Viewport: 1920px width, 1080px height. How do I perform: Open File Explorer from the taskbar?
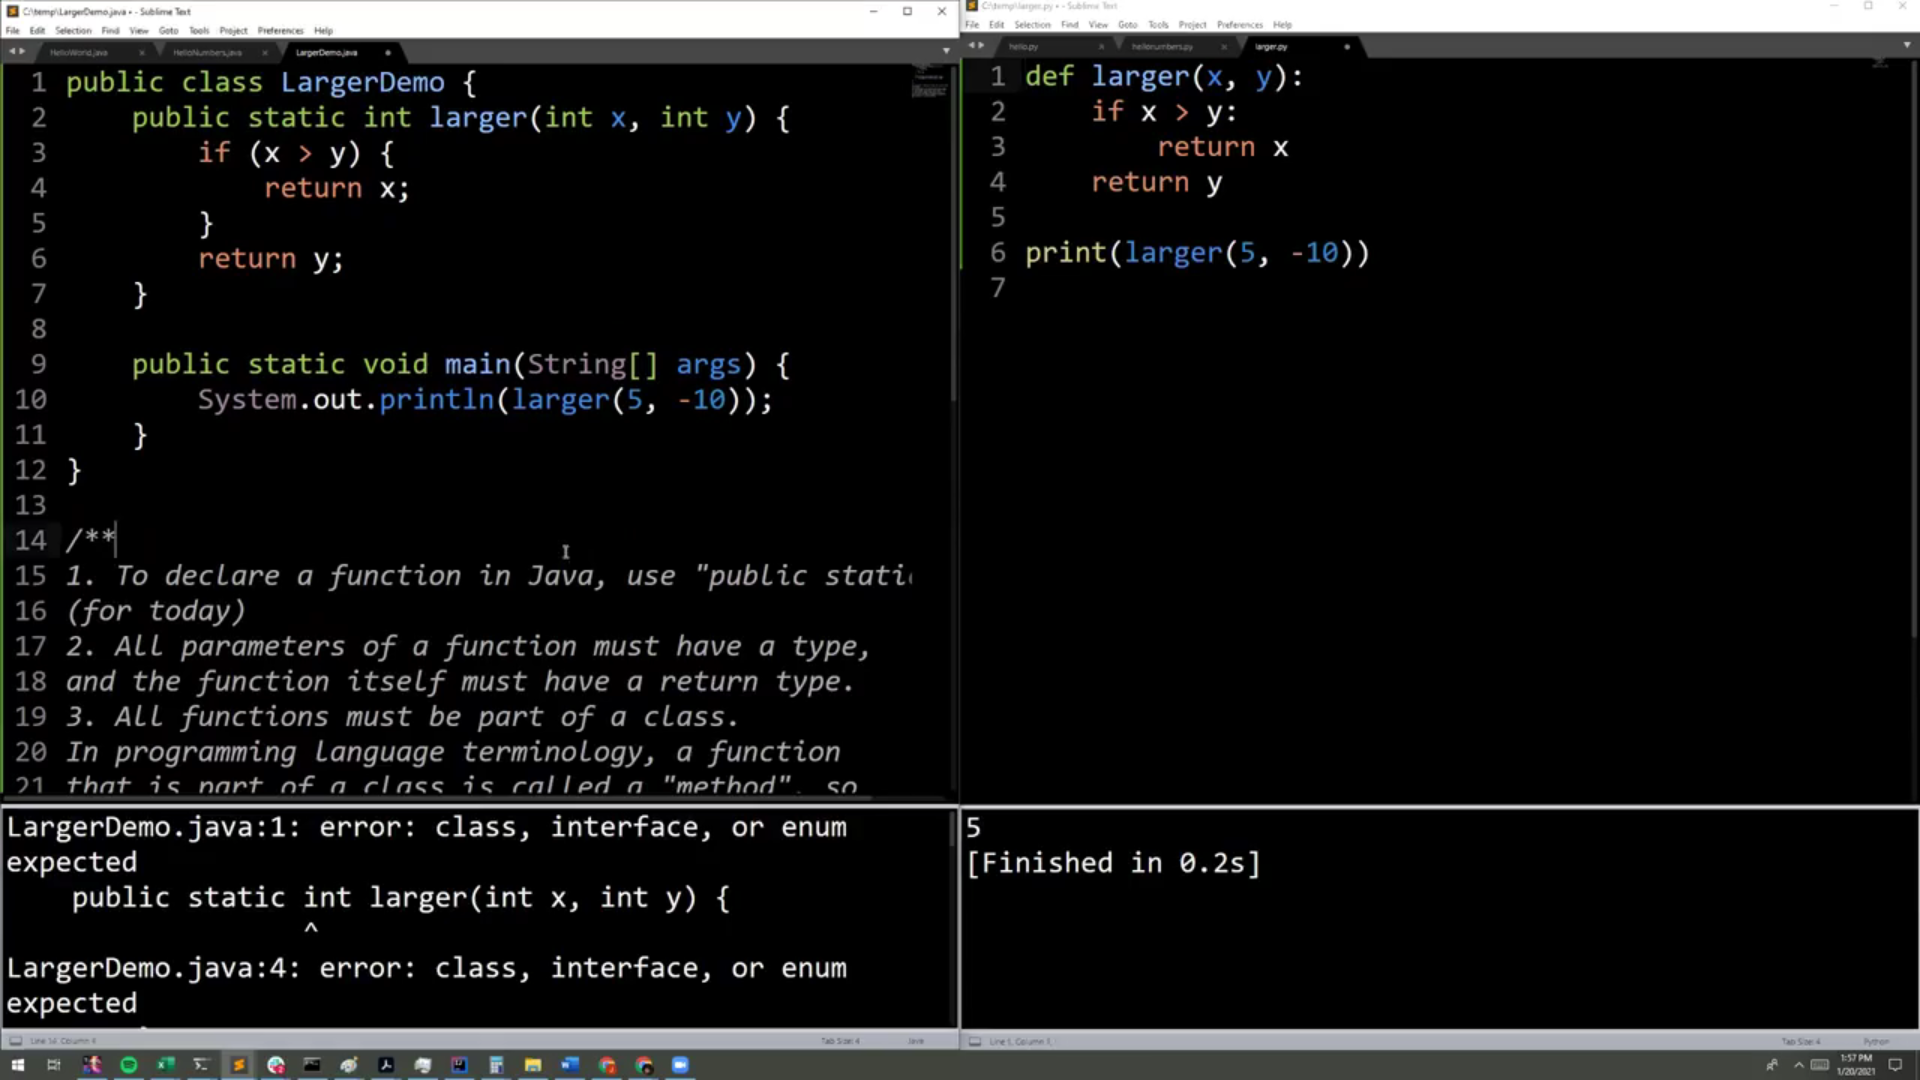pyautogui.click(x=533, y=1065)
